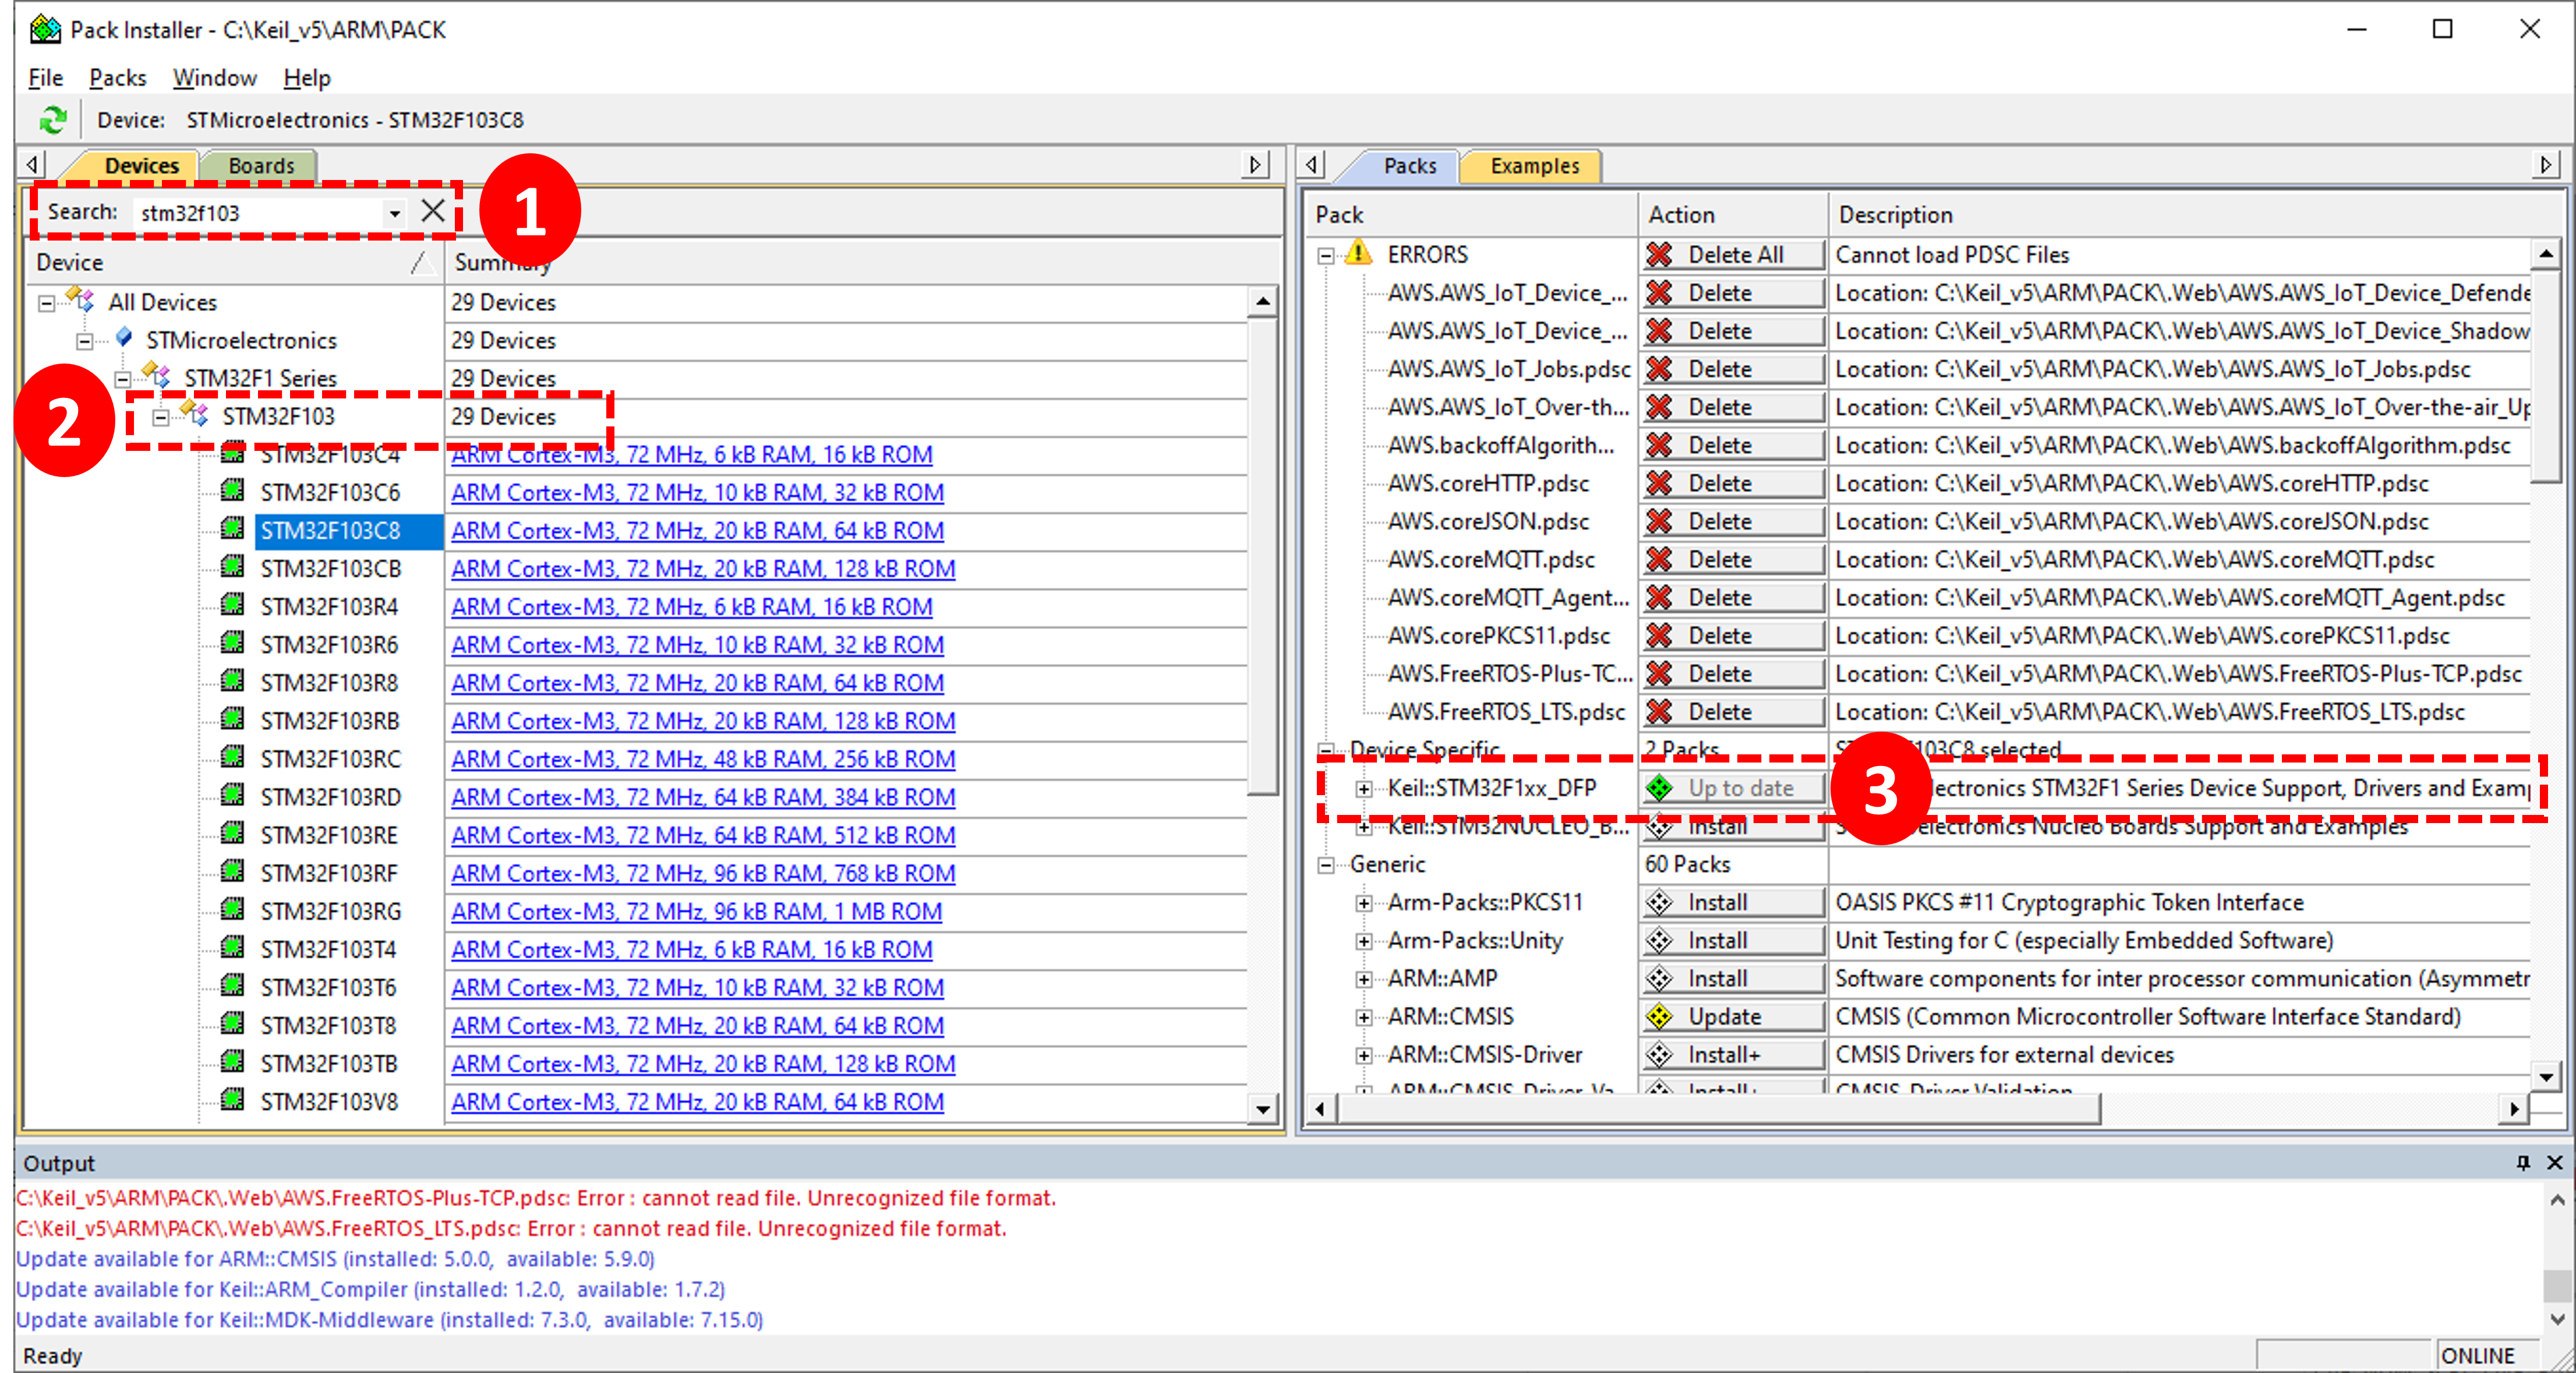Screen dimensions: 2576x1373
Task: Click the chip icon beside STM32F103RG
Action: tap(232, 909)
